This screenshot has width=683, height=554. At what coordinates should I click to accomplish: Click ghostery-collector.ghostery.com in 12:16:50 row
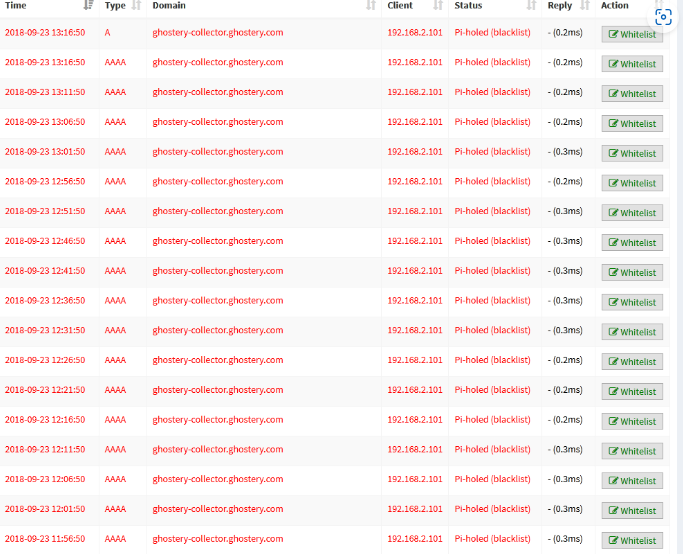[x=218, y=419]
